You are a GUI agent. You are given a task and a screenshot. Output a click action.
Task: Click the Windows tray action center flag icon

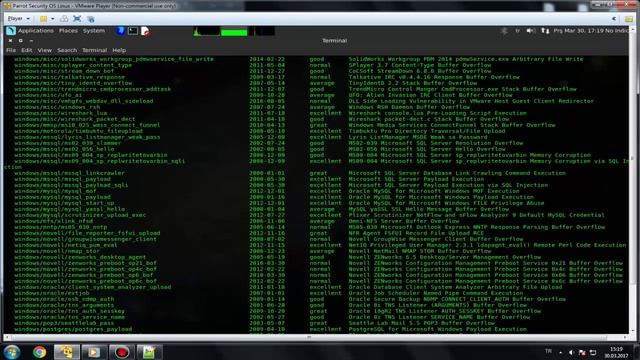[582, 353]
